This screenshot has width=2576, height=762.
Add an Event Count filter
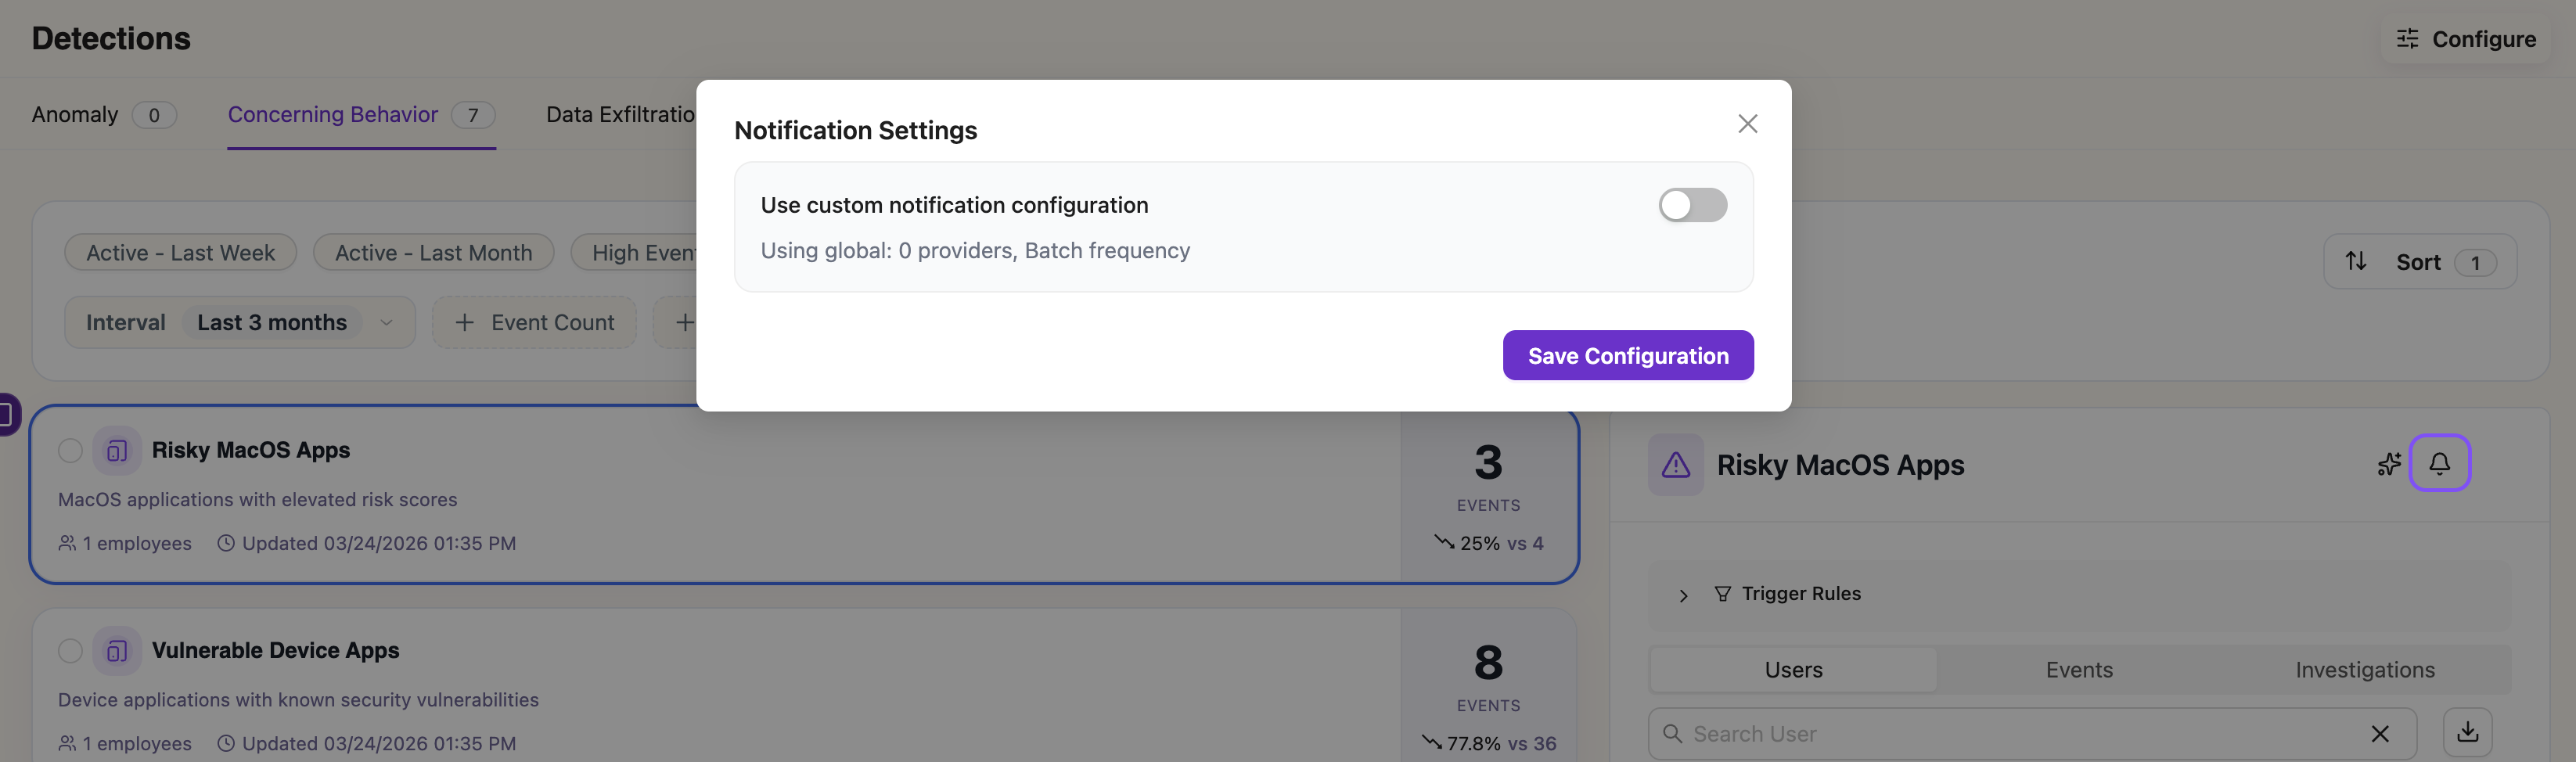coord(534,323)
